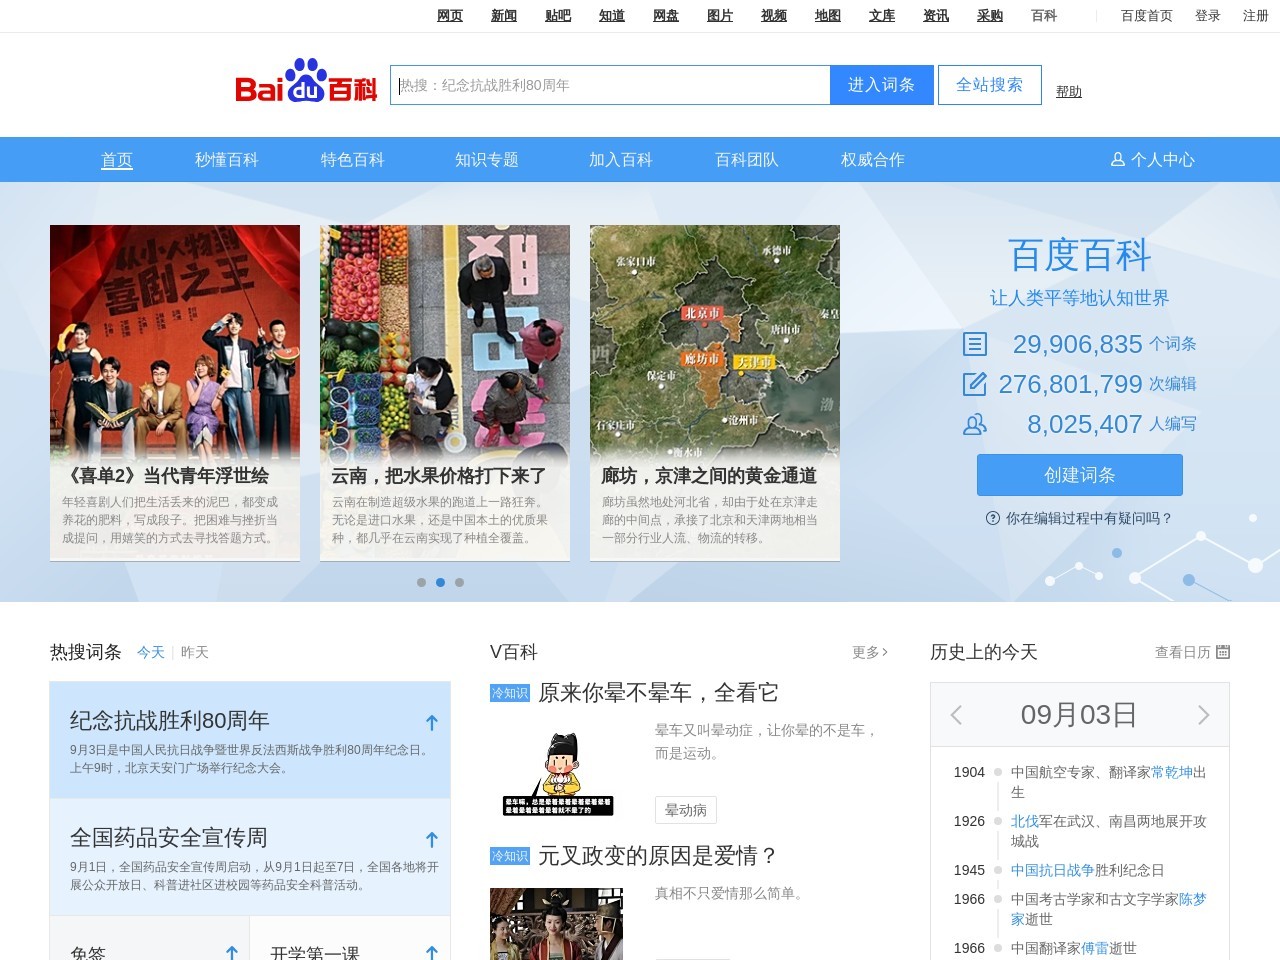The height and width of the screenshot is (960, 1280).
Task: Open the calendar icon next to 查看日历
Action: click(1223, 652)
